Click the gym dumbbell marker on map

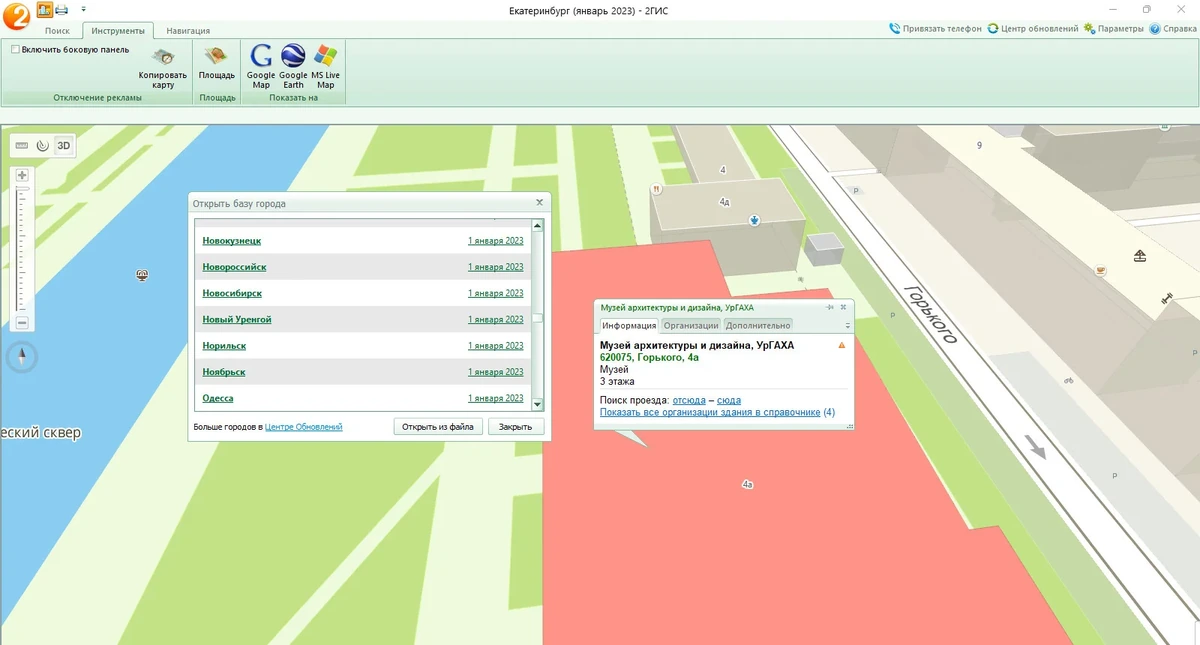[1166, 298]
